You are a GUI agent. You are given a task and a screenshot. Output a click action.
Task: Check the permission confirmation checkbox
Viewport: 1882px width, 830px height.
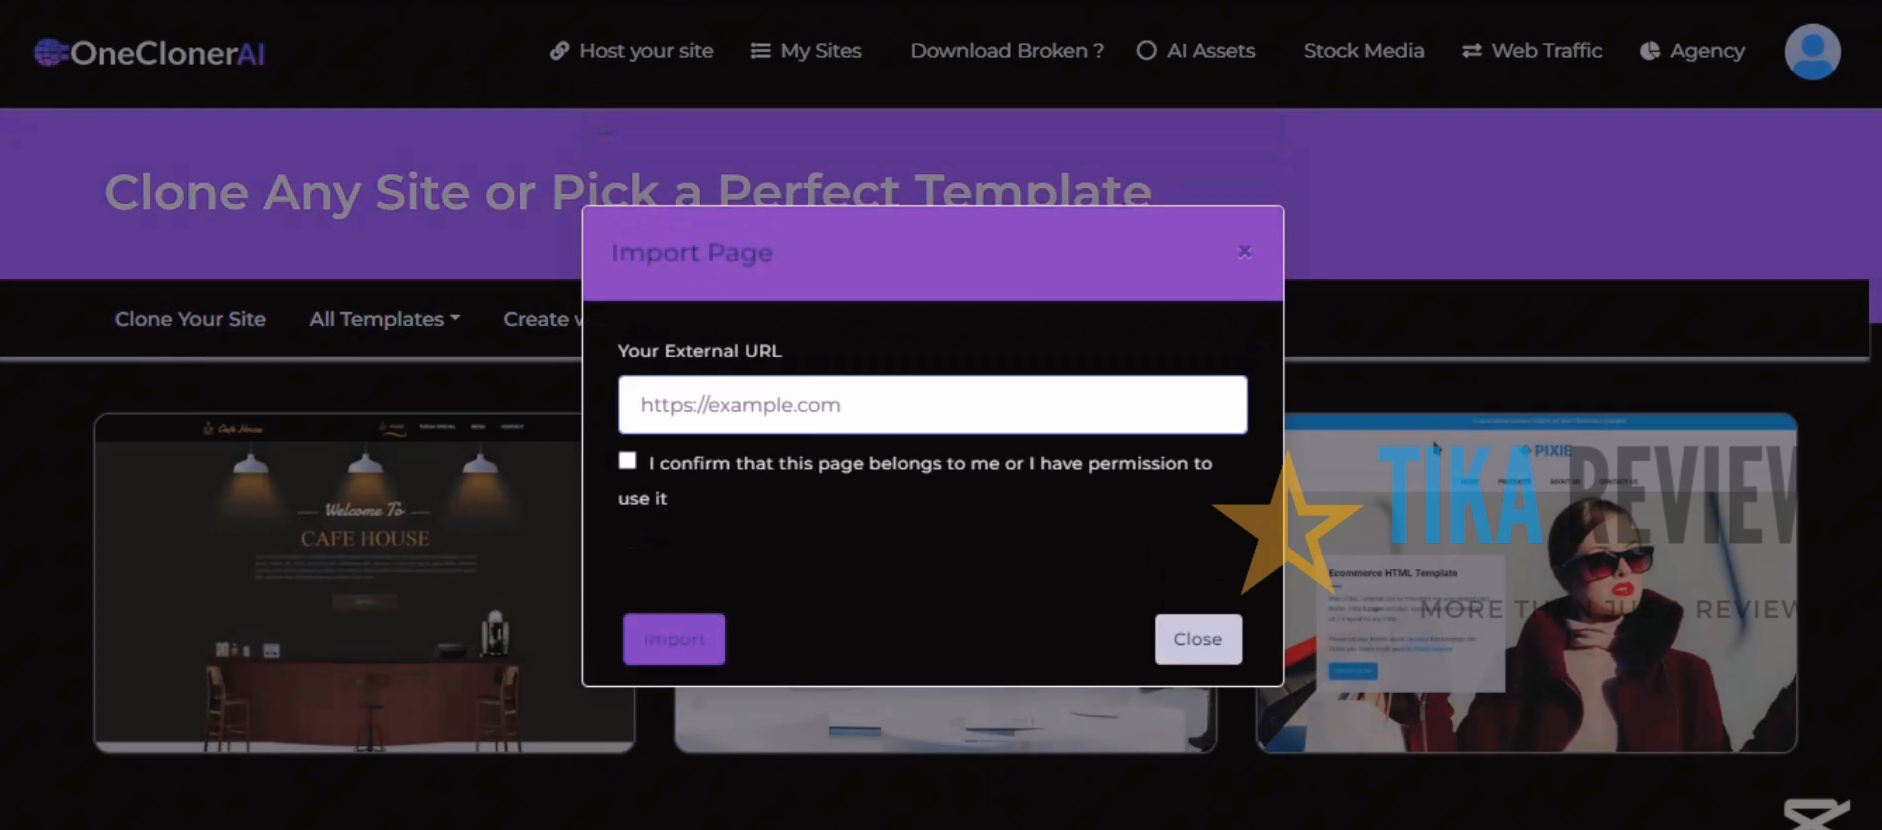click(x=627, y=460)
